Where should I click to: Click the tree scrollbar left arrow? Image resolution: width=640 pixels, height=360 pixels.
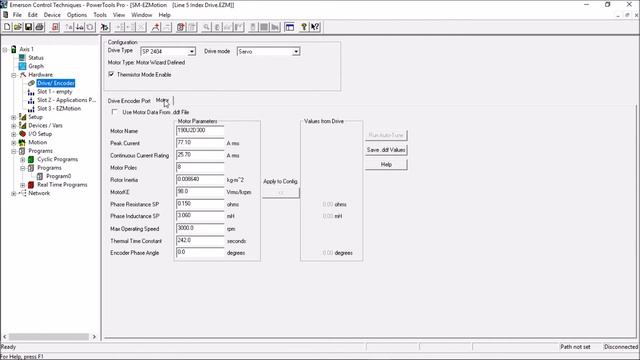[x=4, y=337]
